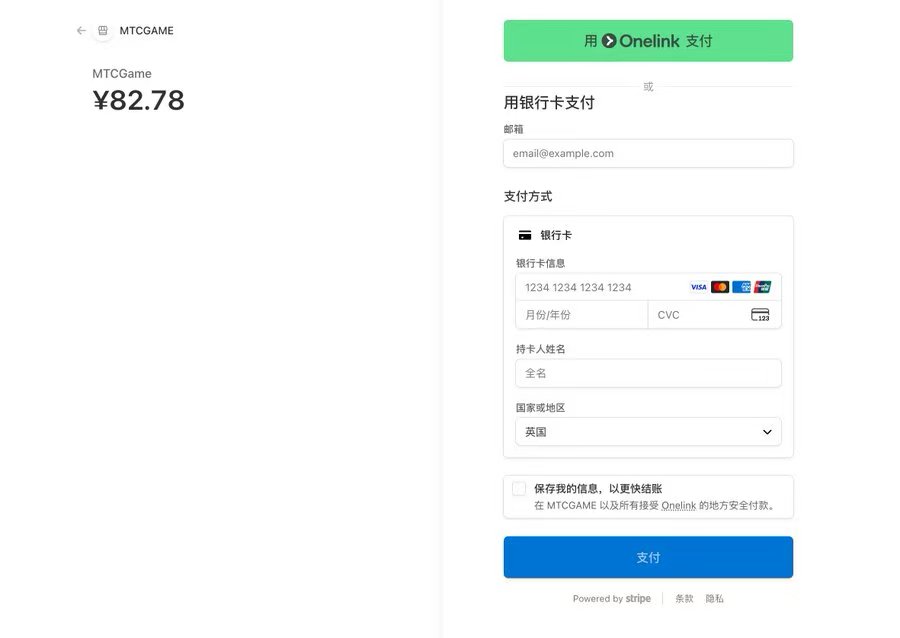Click the 持卡人姓名 label

click(540, 349)
